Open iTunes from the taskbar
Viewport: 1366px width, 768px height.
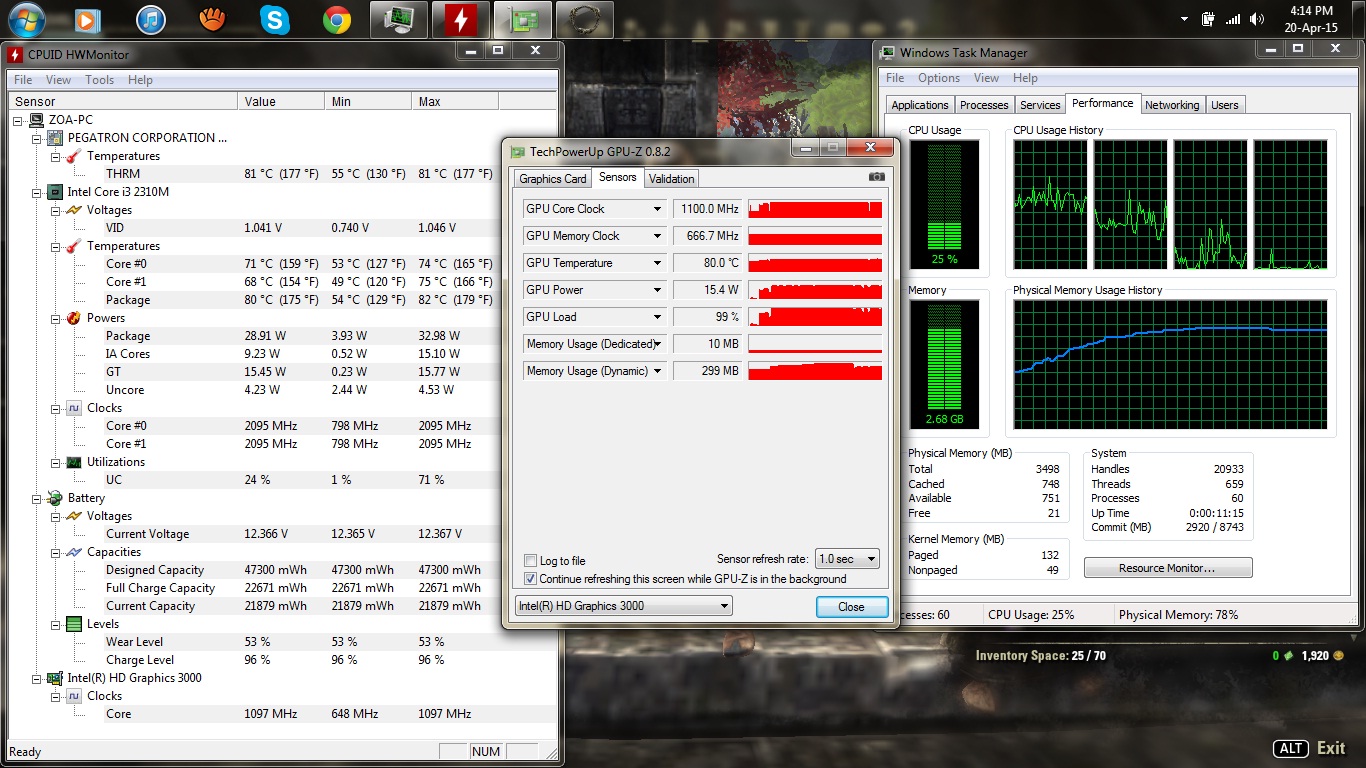coord(150,19)
